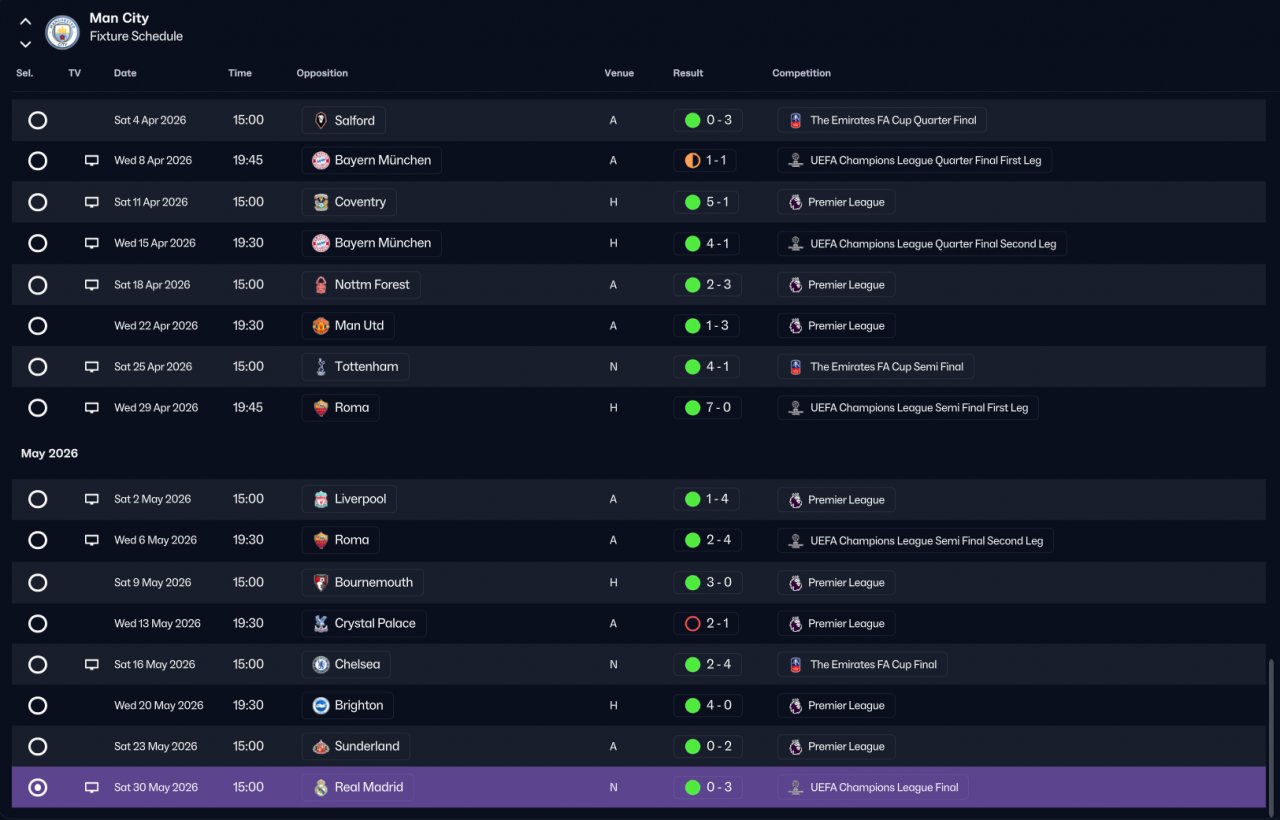This screenshot has height=820, width=1280.
Task: Sort by the Competition column header
Action: click(801, 73)
